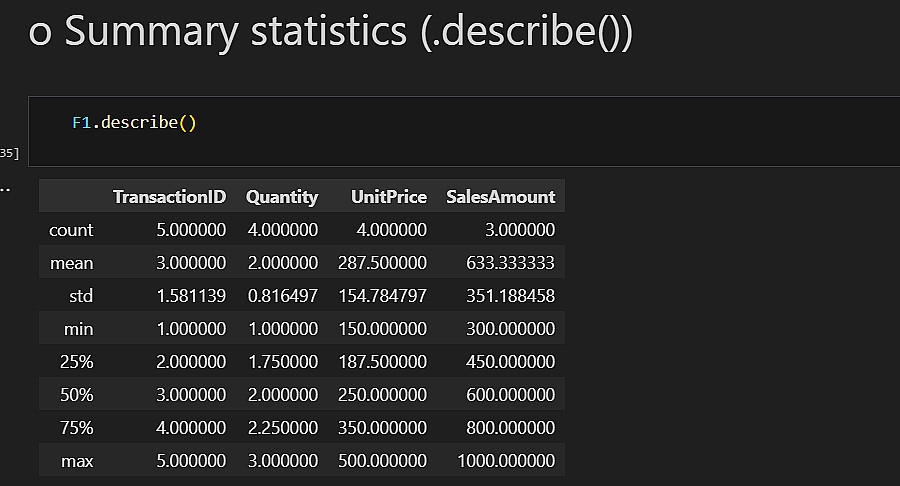The height and width of the screenshot is (486, 900).
Task: Select the SalesAmount column header
Action: pyautogui.click(x=499, y=197)
